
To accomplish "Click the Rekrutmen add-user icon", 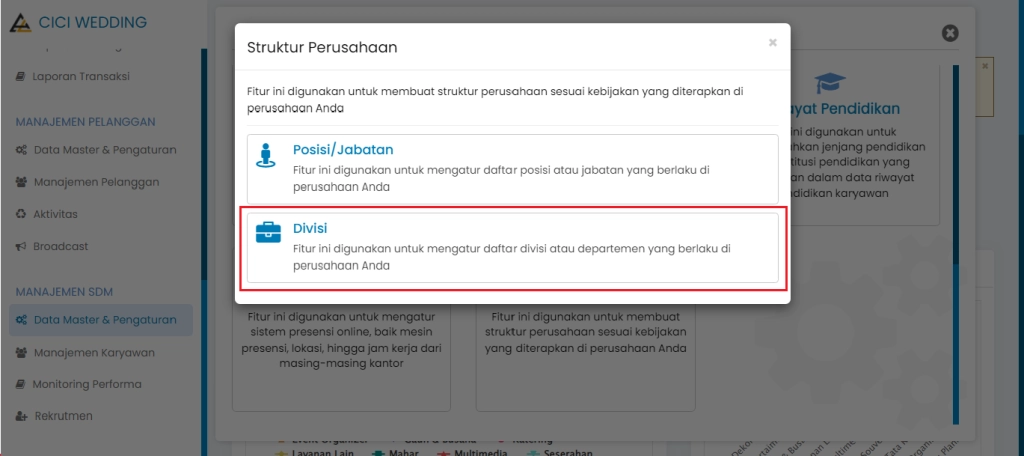I will [21, 416].
